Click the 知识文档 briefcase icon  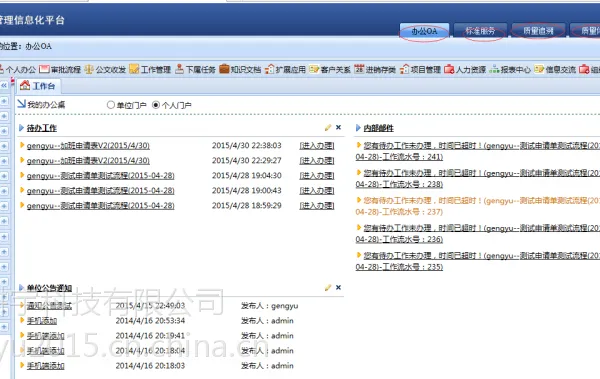click(224, 69)
